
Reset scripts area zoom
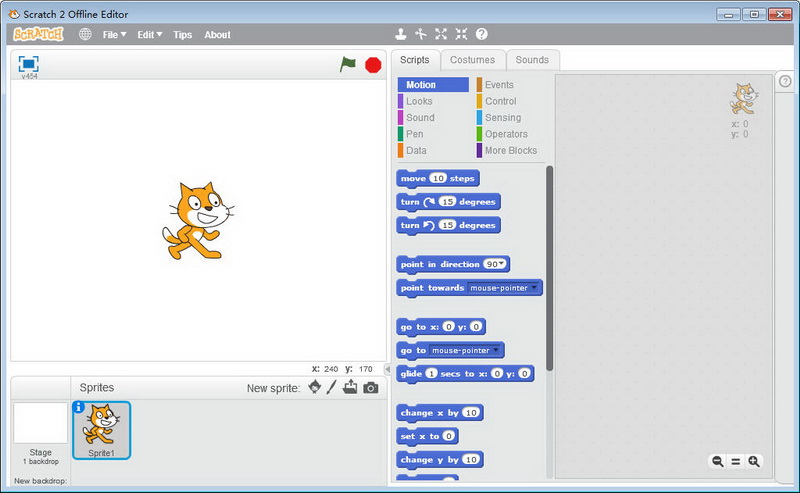pos(736,461)
